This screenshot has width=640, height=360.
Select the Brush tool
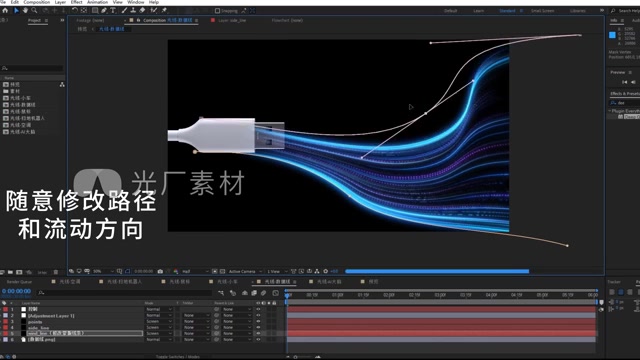coord(124,10)
